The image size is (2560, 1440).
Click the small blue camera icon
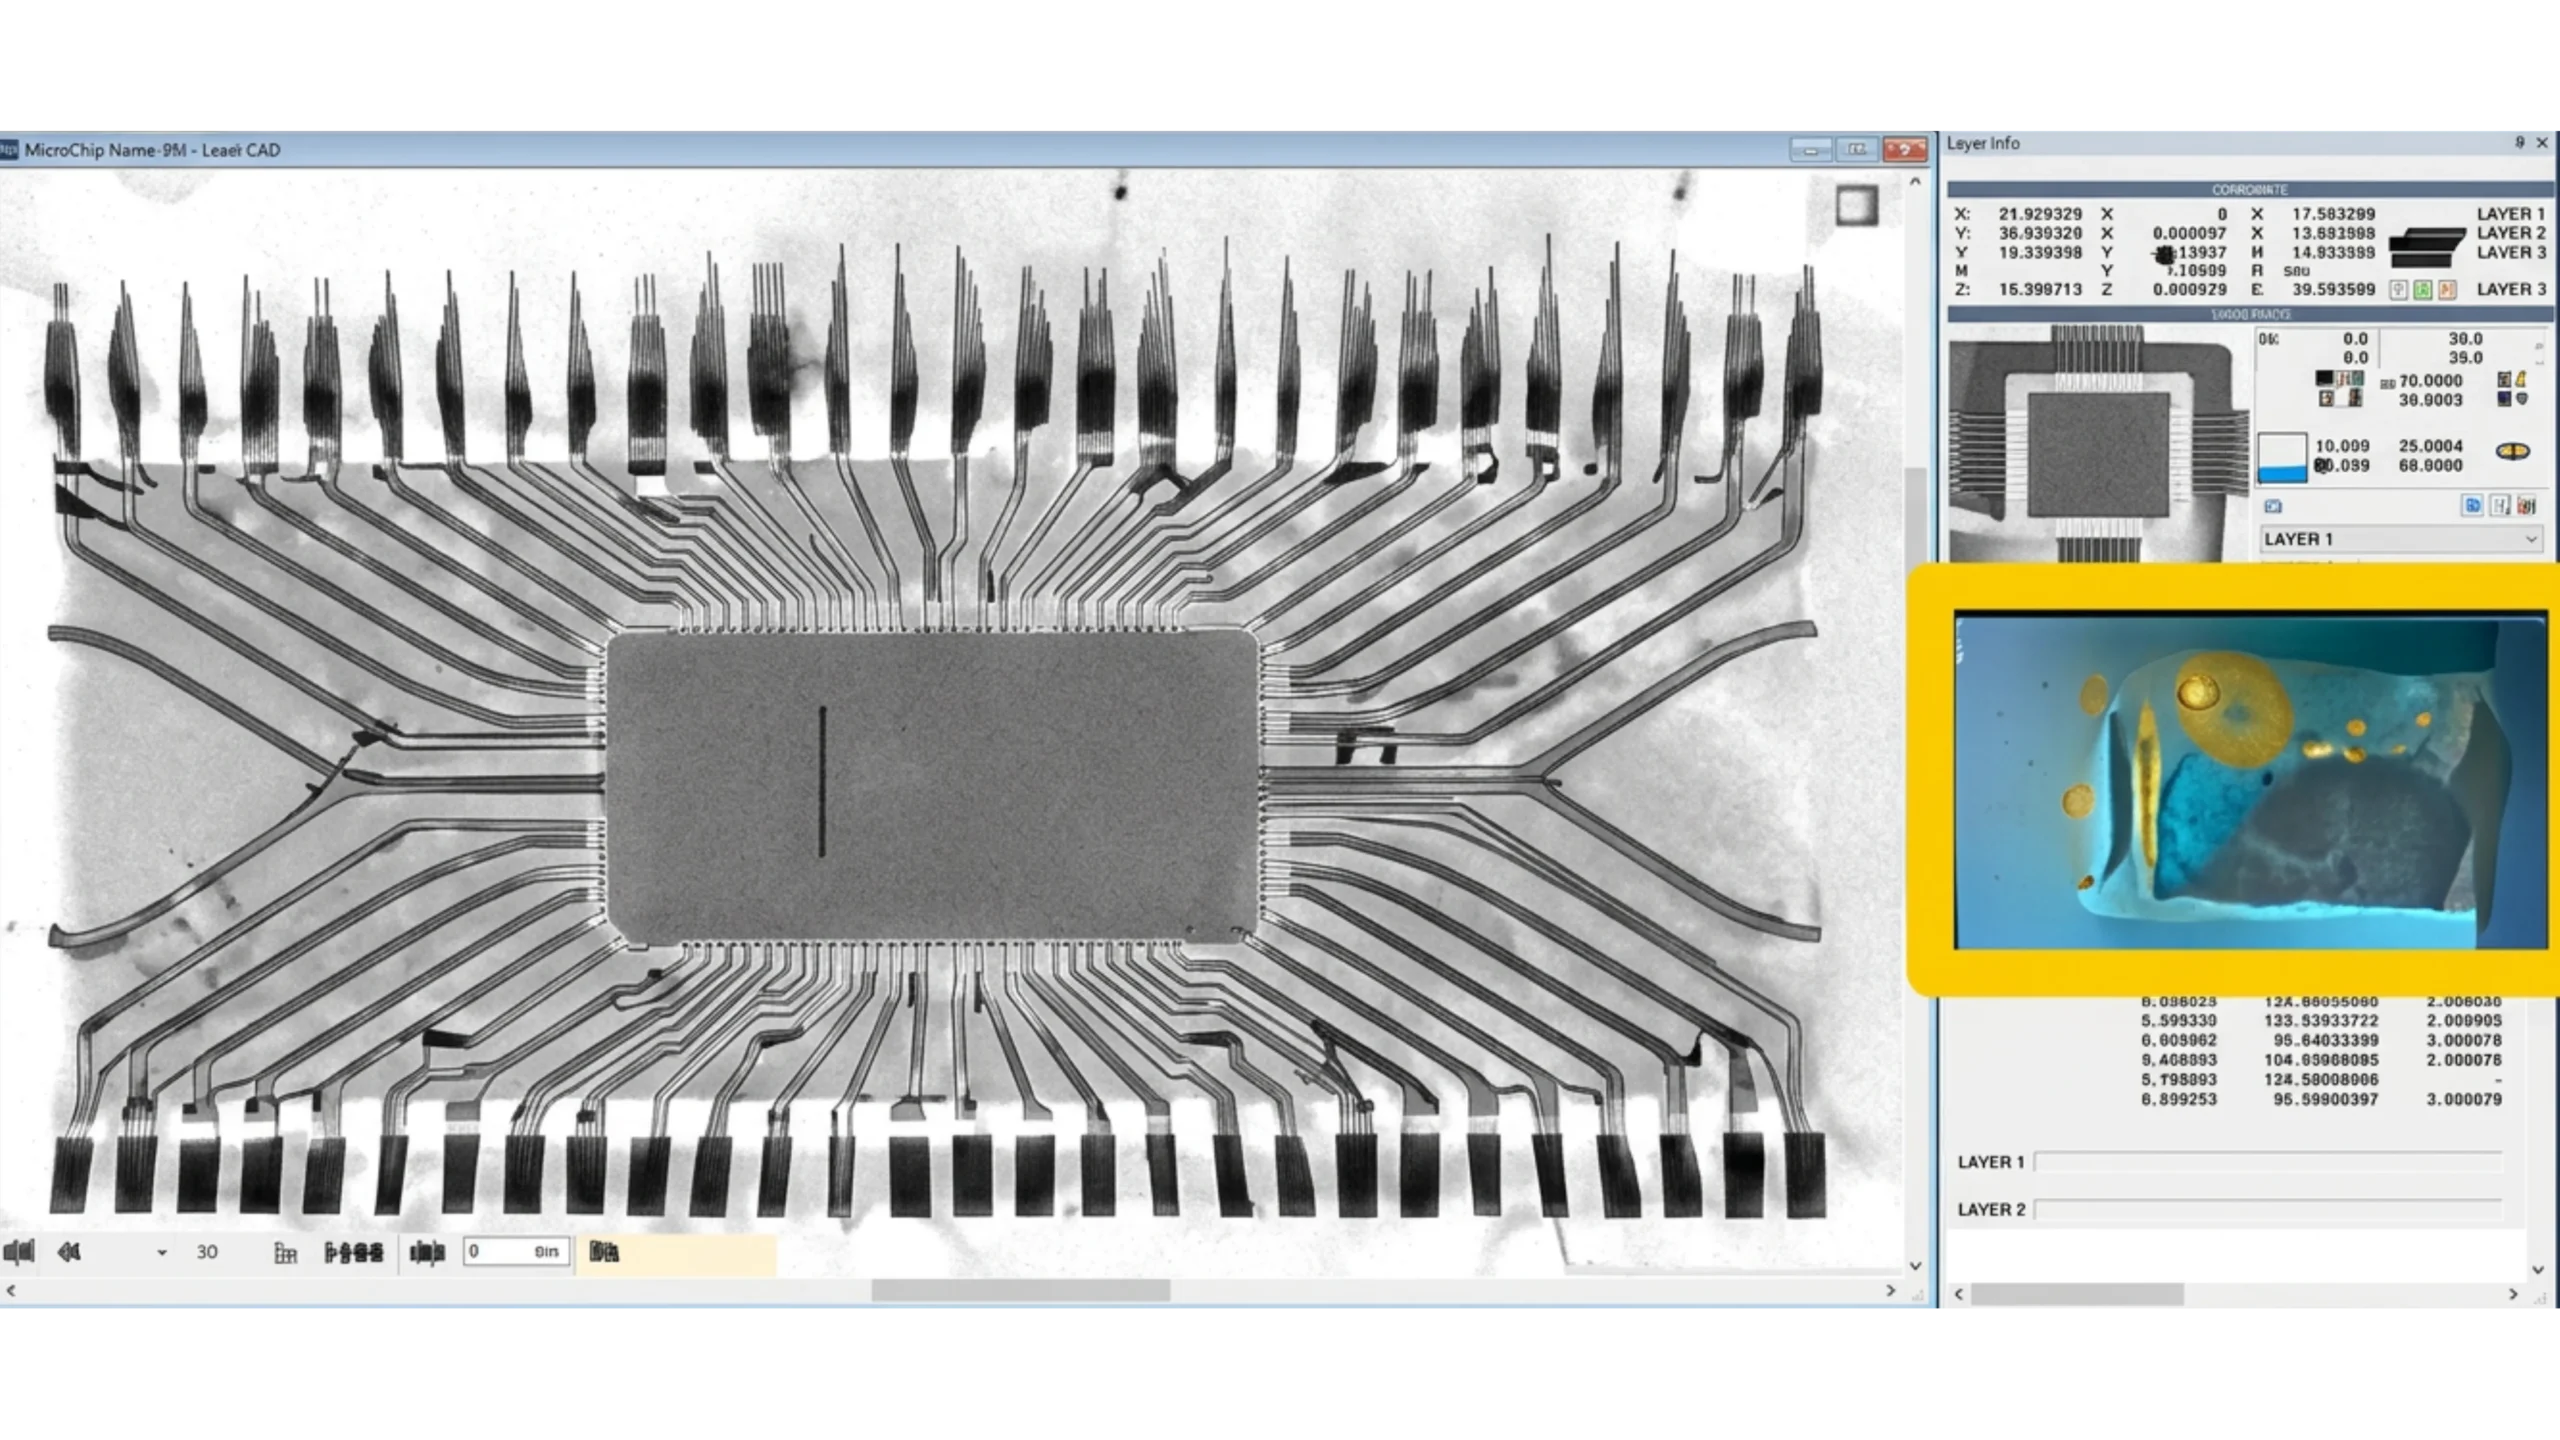point(2273,506)
